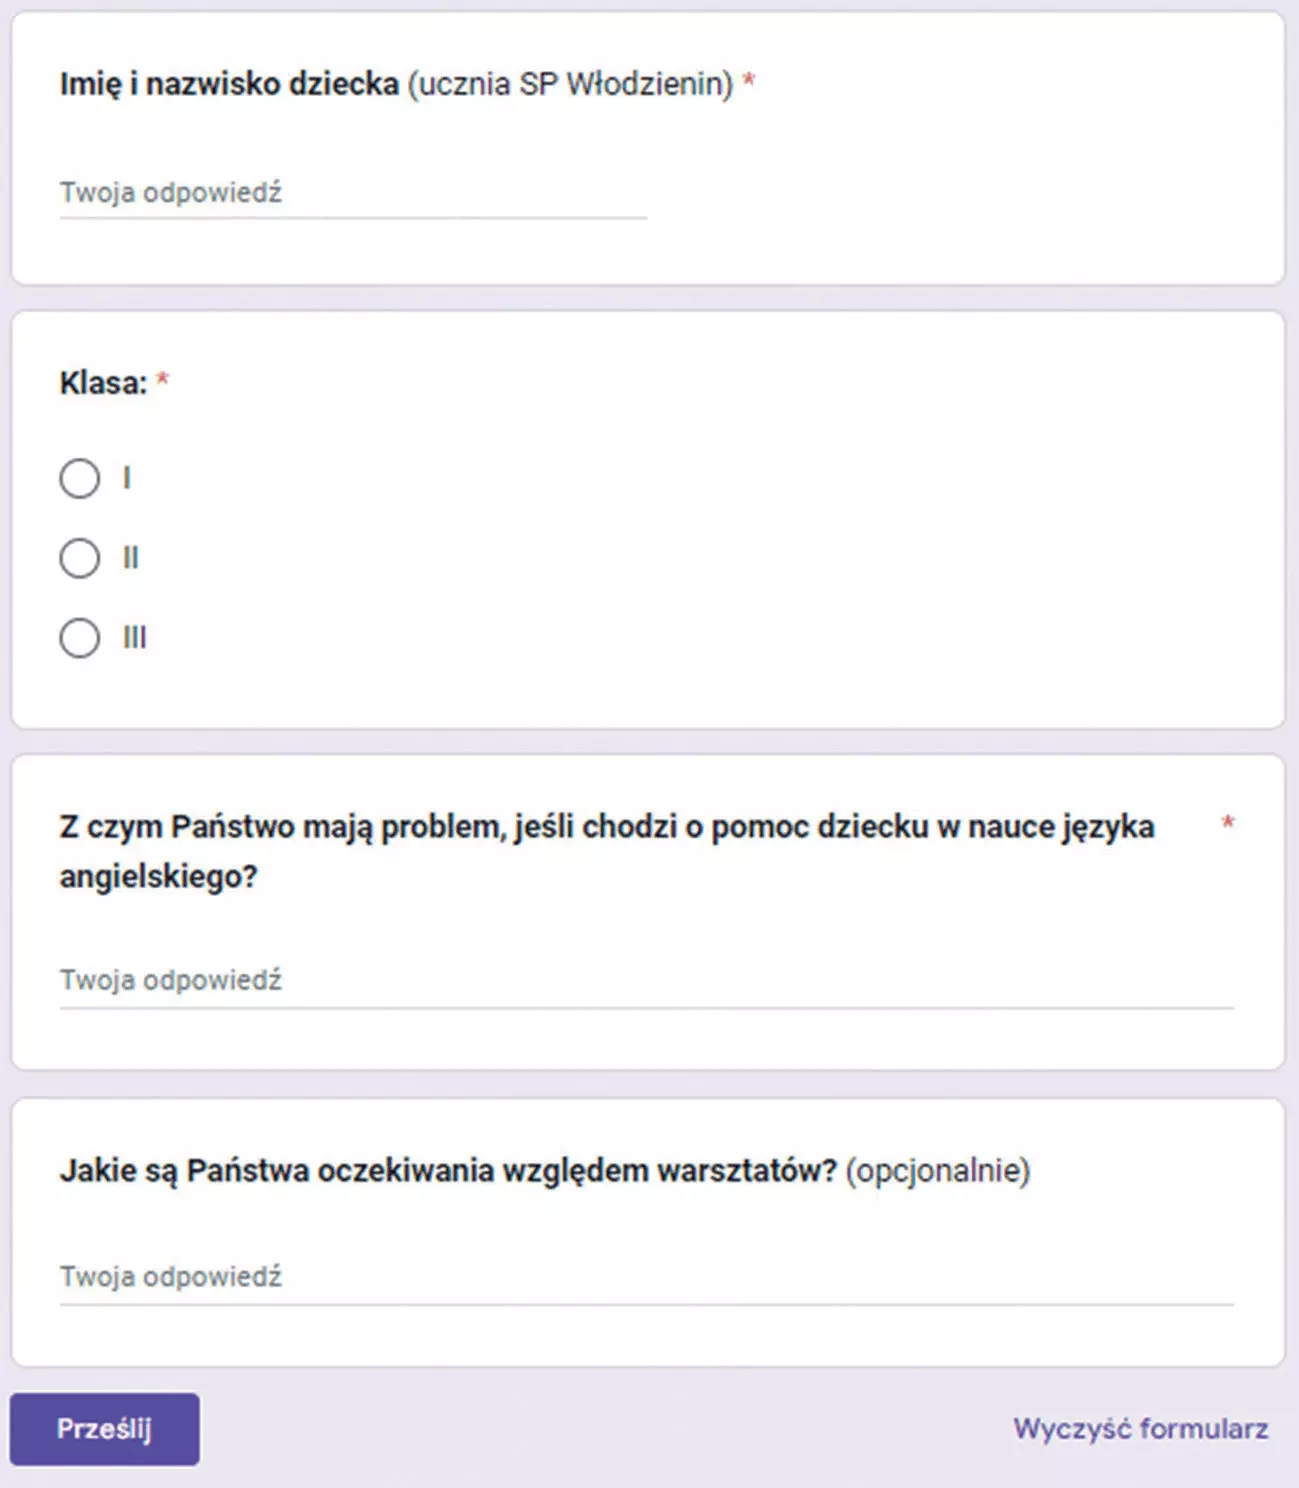This screenshot has height=1488, width=1299.
Task: Click the Wyczyść formularz link
Action: tap(1141, 1429)
